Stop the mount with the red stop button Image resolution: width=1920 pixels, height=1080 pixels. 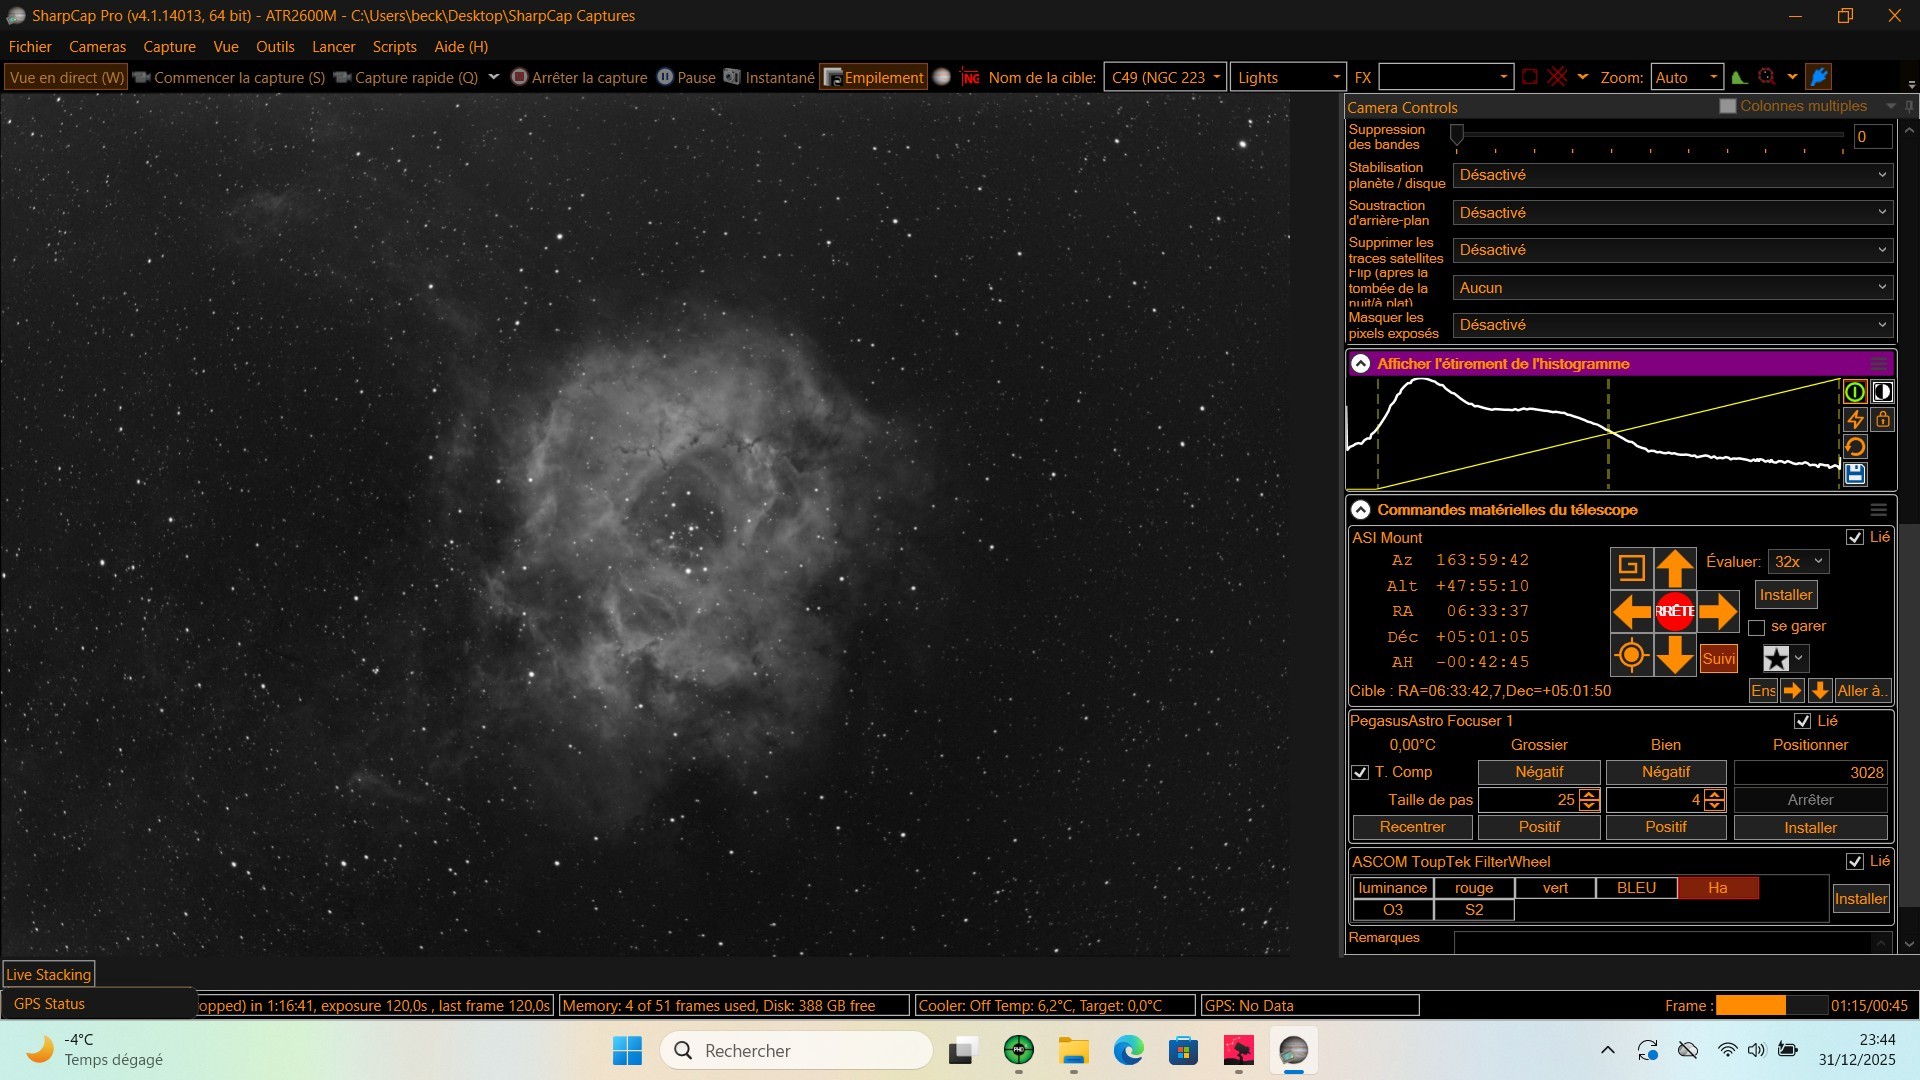[x=1675, y=611]
